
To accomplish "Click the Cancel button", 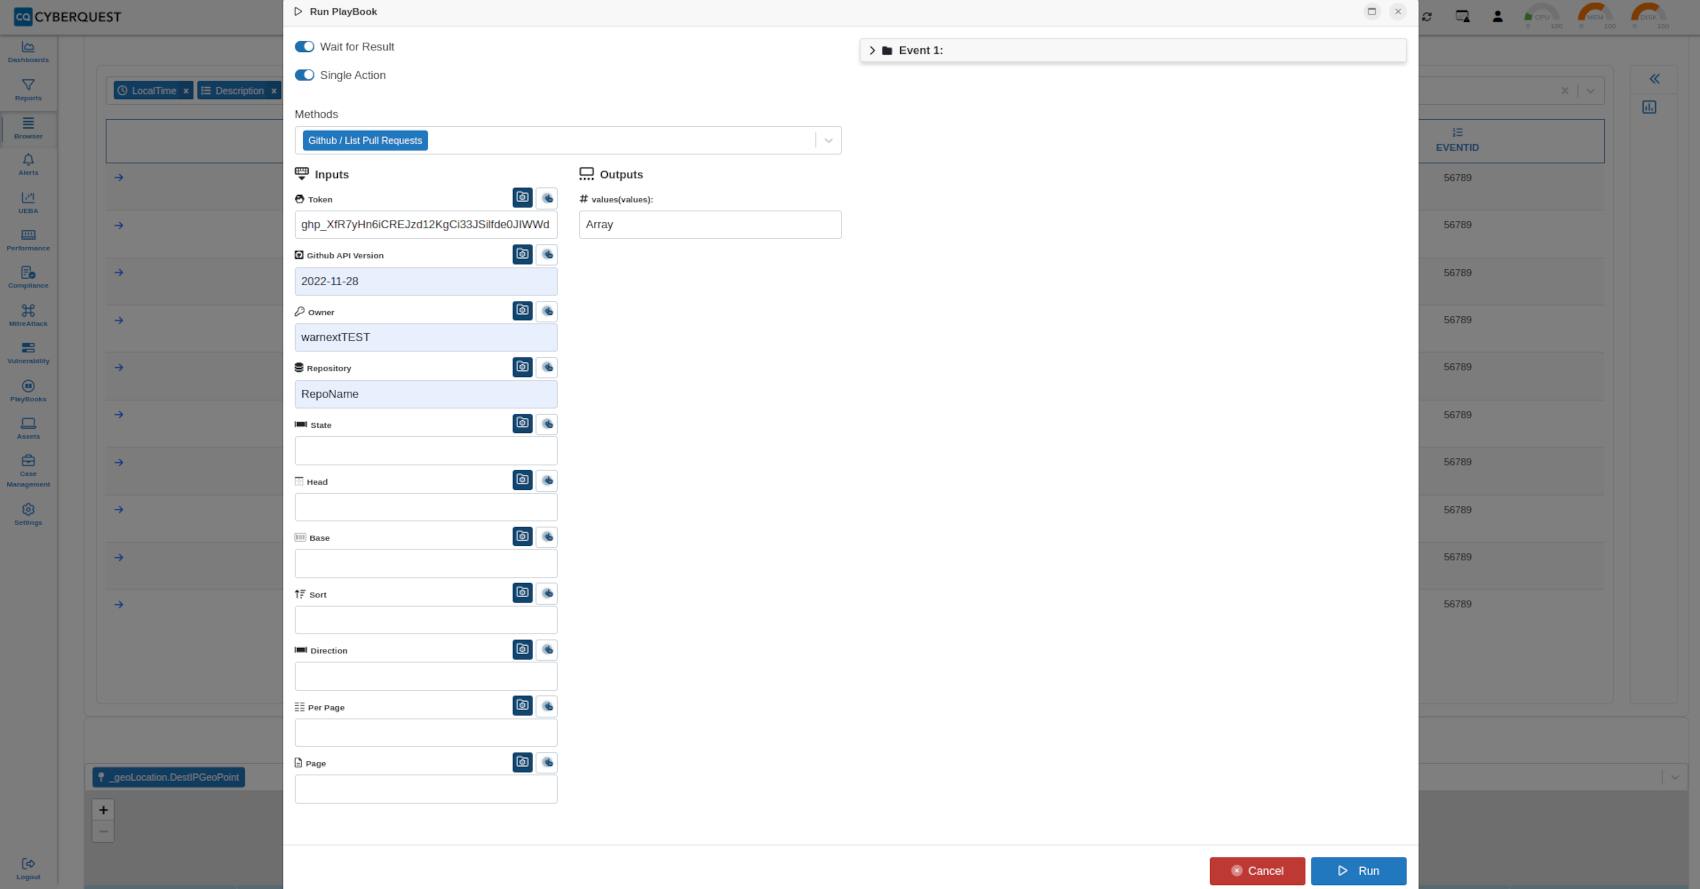I will (x=1257, y=871).
